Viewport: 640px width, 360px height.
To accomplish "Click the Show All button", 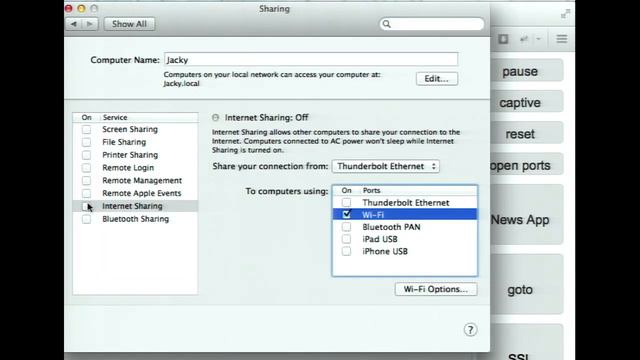I will [129, 24].
